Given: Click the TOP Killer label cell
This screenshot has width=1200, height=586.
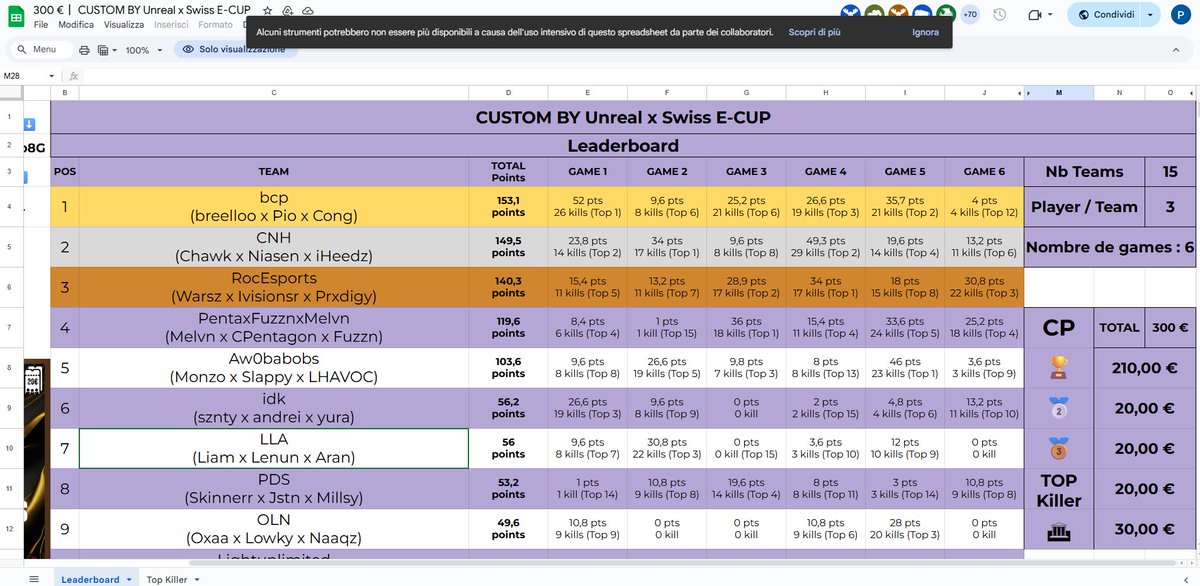Looking at the screenshot, I should point(1059,490).
